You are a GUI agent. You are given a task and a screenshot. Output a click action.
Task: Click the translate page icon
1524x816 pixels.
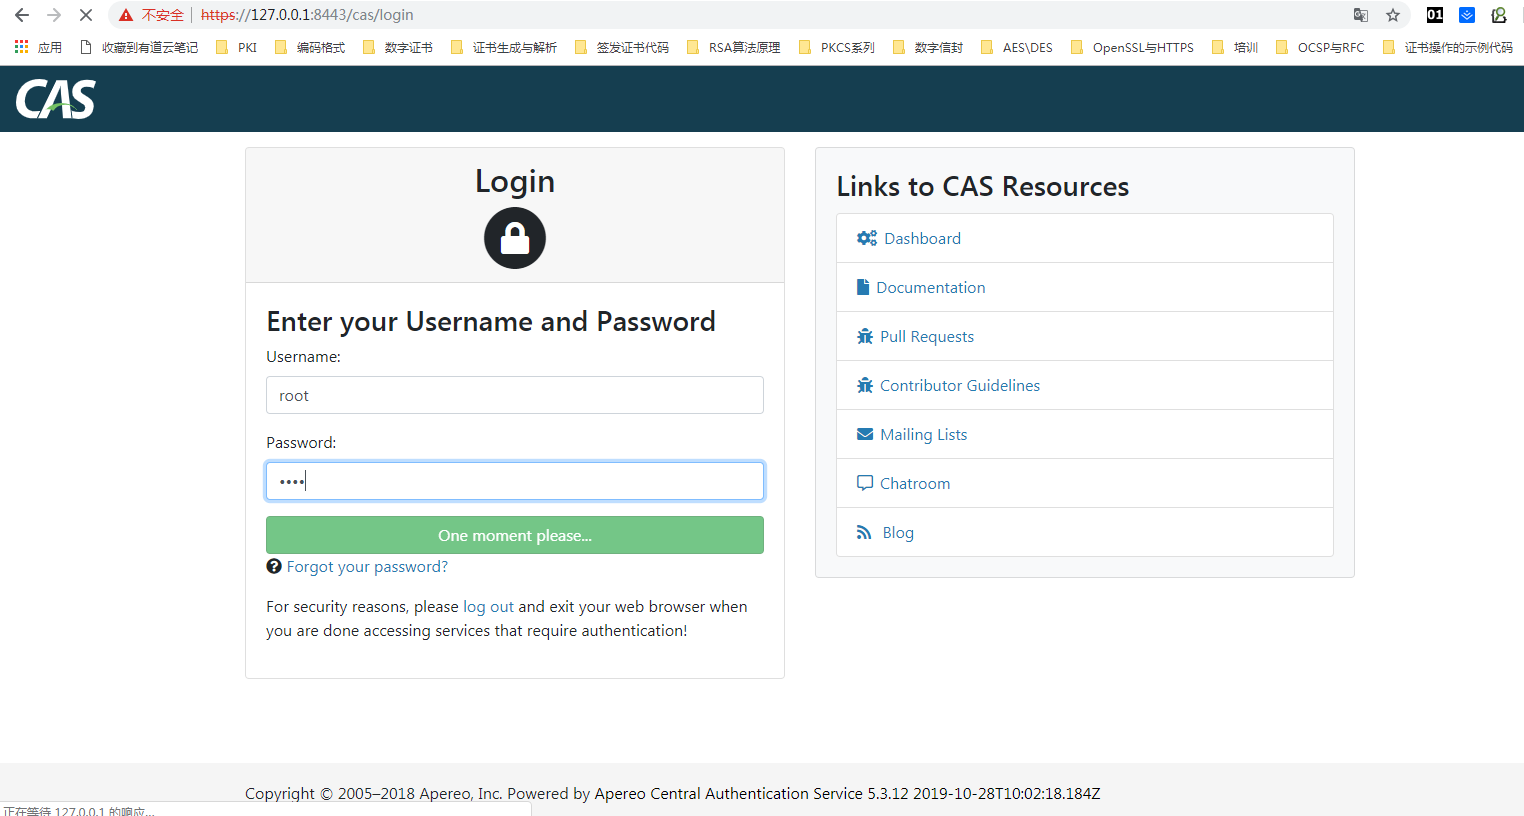point(1361,15)
